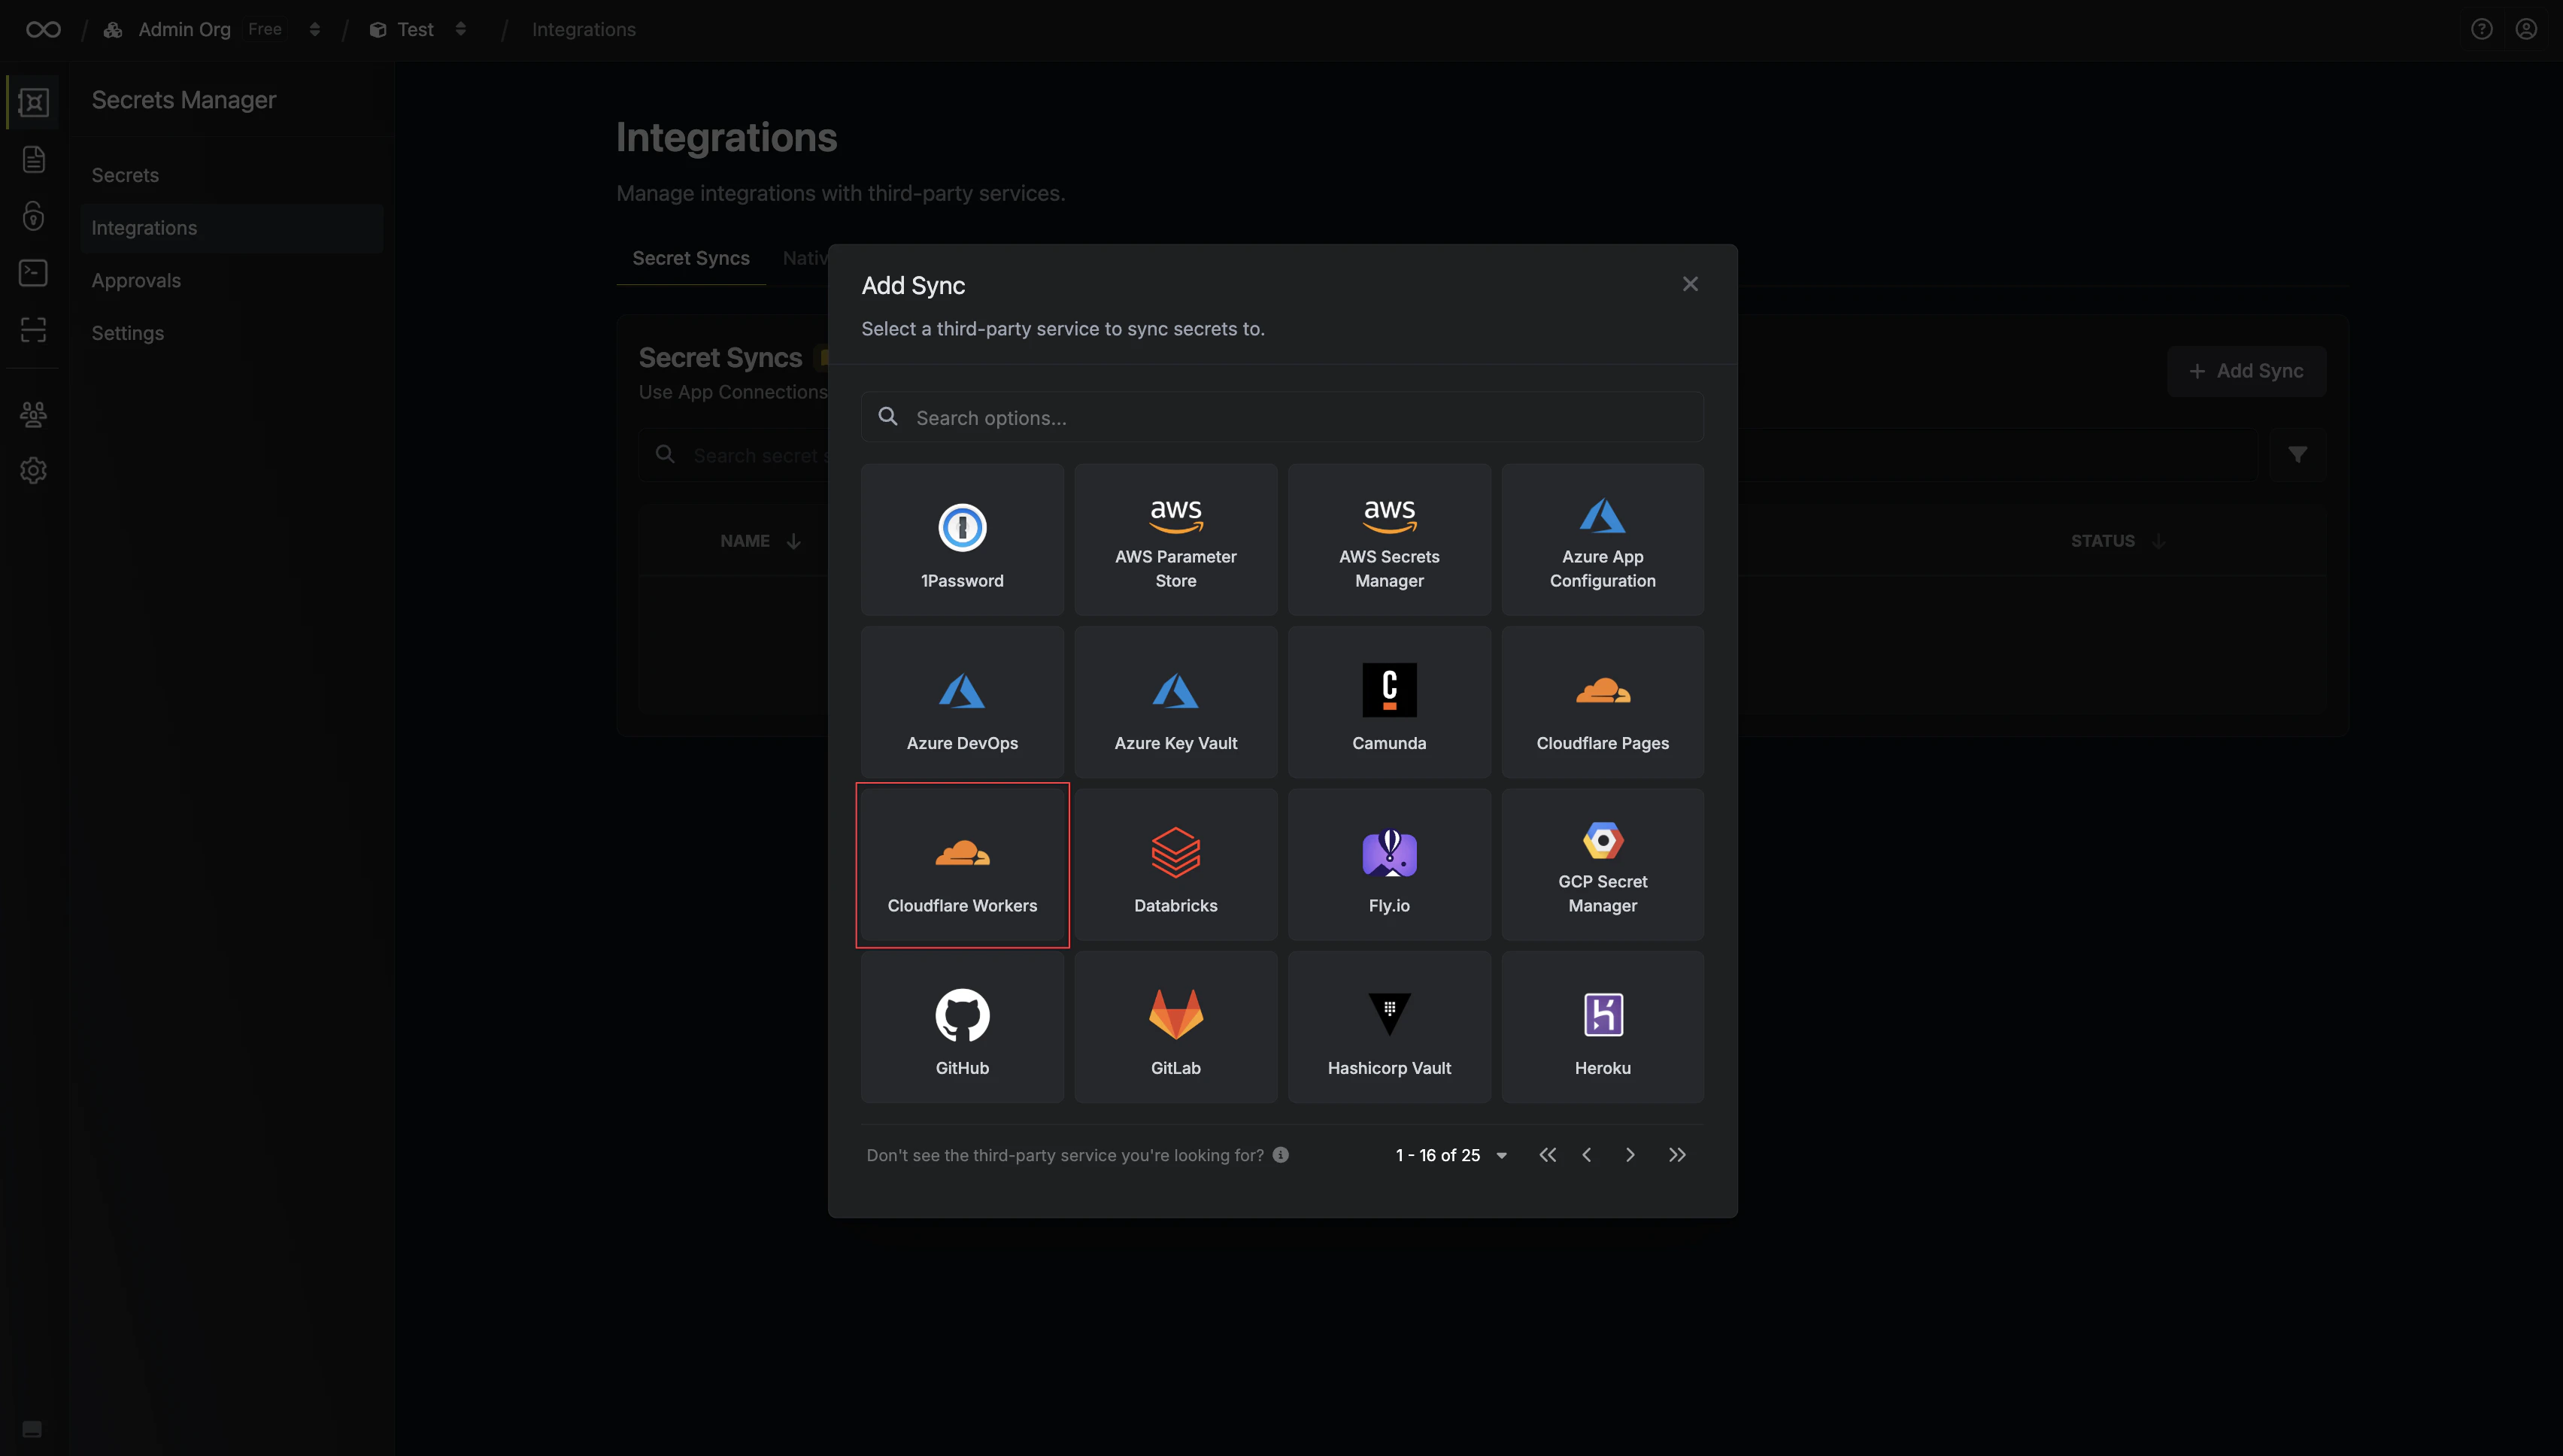The image size is (2563, 1456).
Task: Open Approvals in the sidebar
Action: click(232, 281)
